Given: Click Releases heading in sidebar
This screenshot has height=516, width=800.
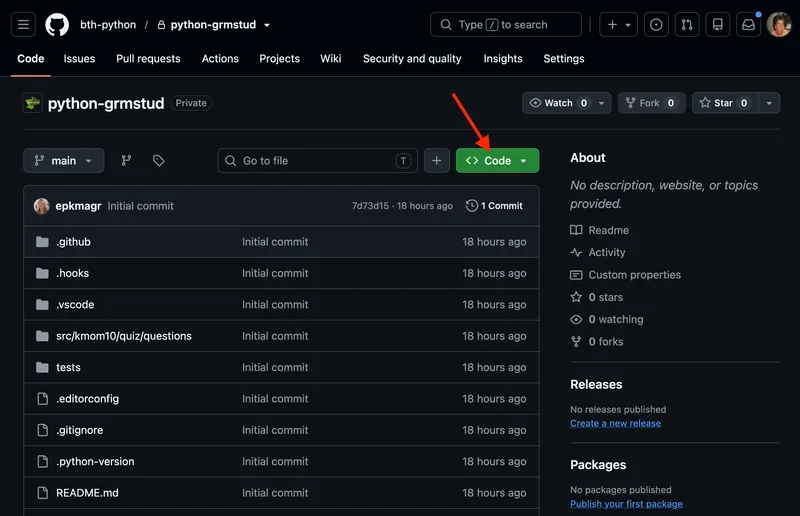Looking at the screenshot, I should (596, 384).
